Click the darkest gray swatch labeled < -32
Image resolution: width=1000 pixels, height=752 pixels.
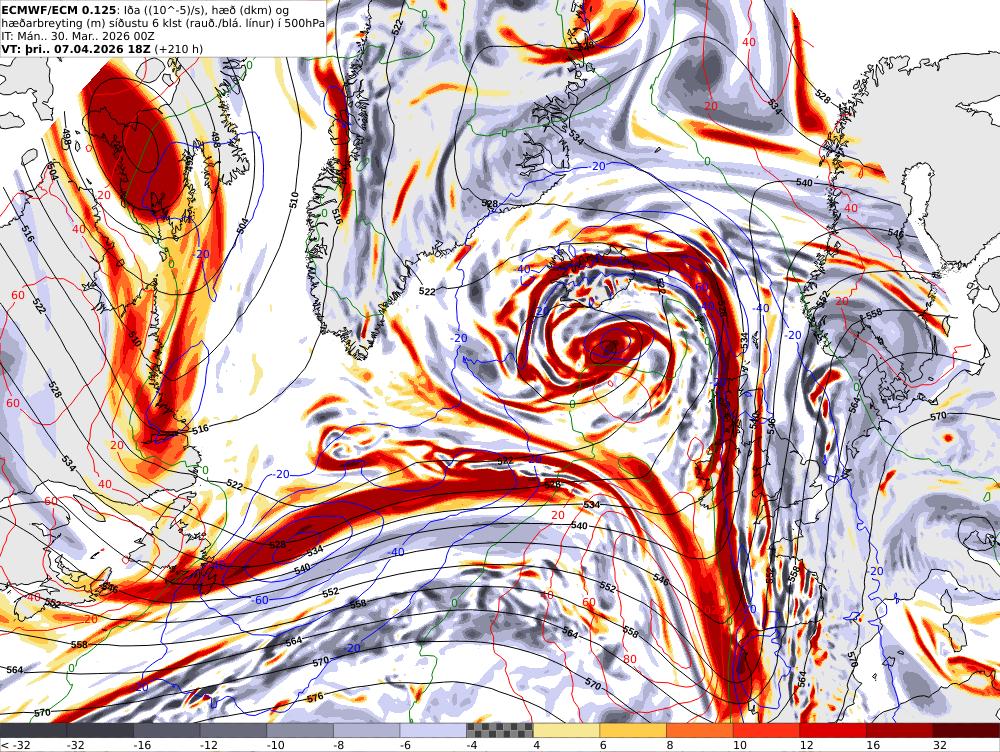pyautogui.click(x=33, y=730)
